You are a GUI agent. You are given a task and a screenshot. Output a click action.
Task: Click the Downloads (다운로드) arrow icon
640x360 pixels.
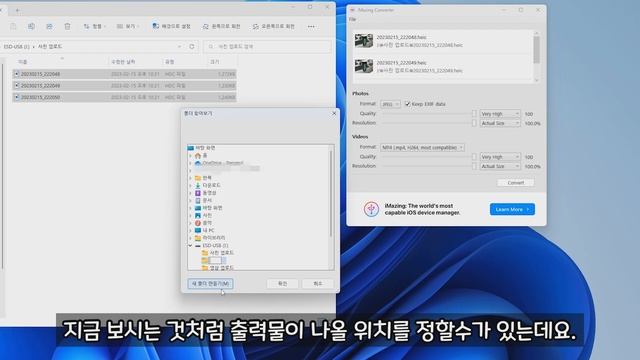198,185
